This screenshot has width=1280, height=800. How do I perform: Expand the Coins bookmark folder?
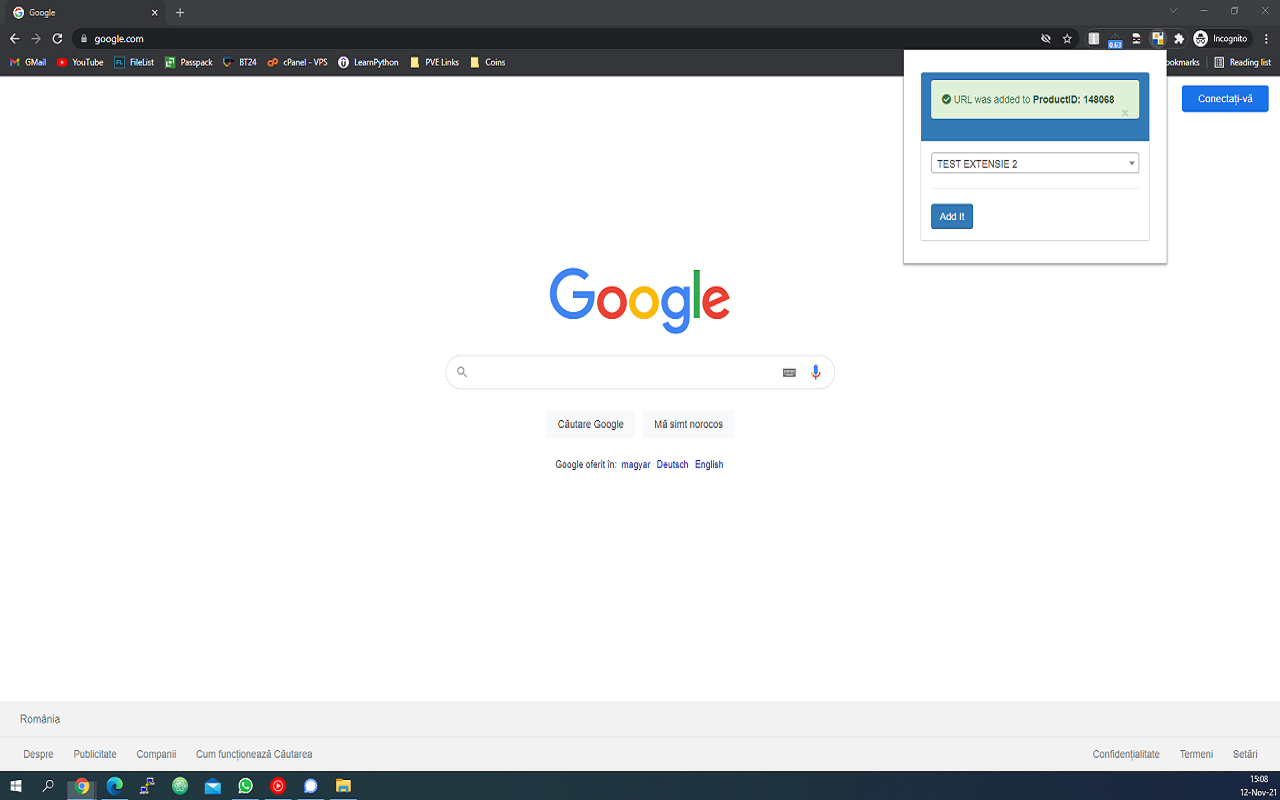point(487,62)
